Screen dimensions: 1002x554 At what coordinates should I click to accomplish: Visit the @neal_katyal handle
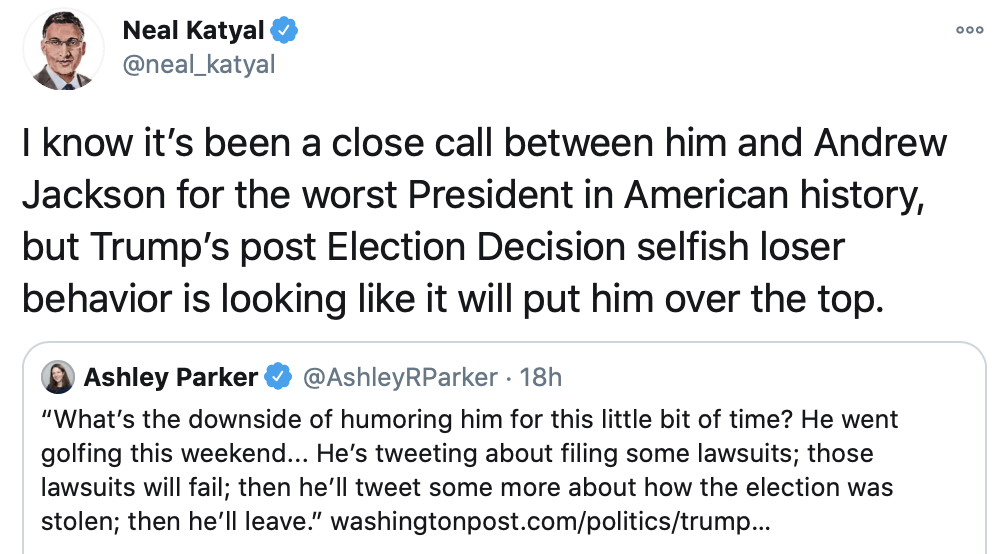[197, 65]
